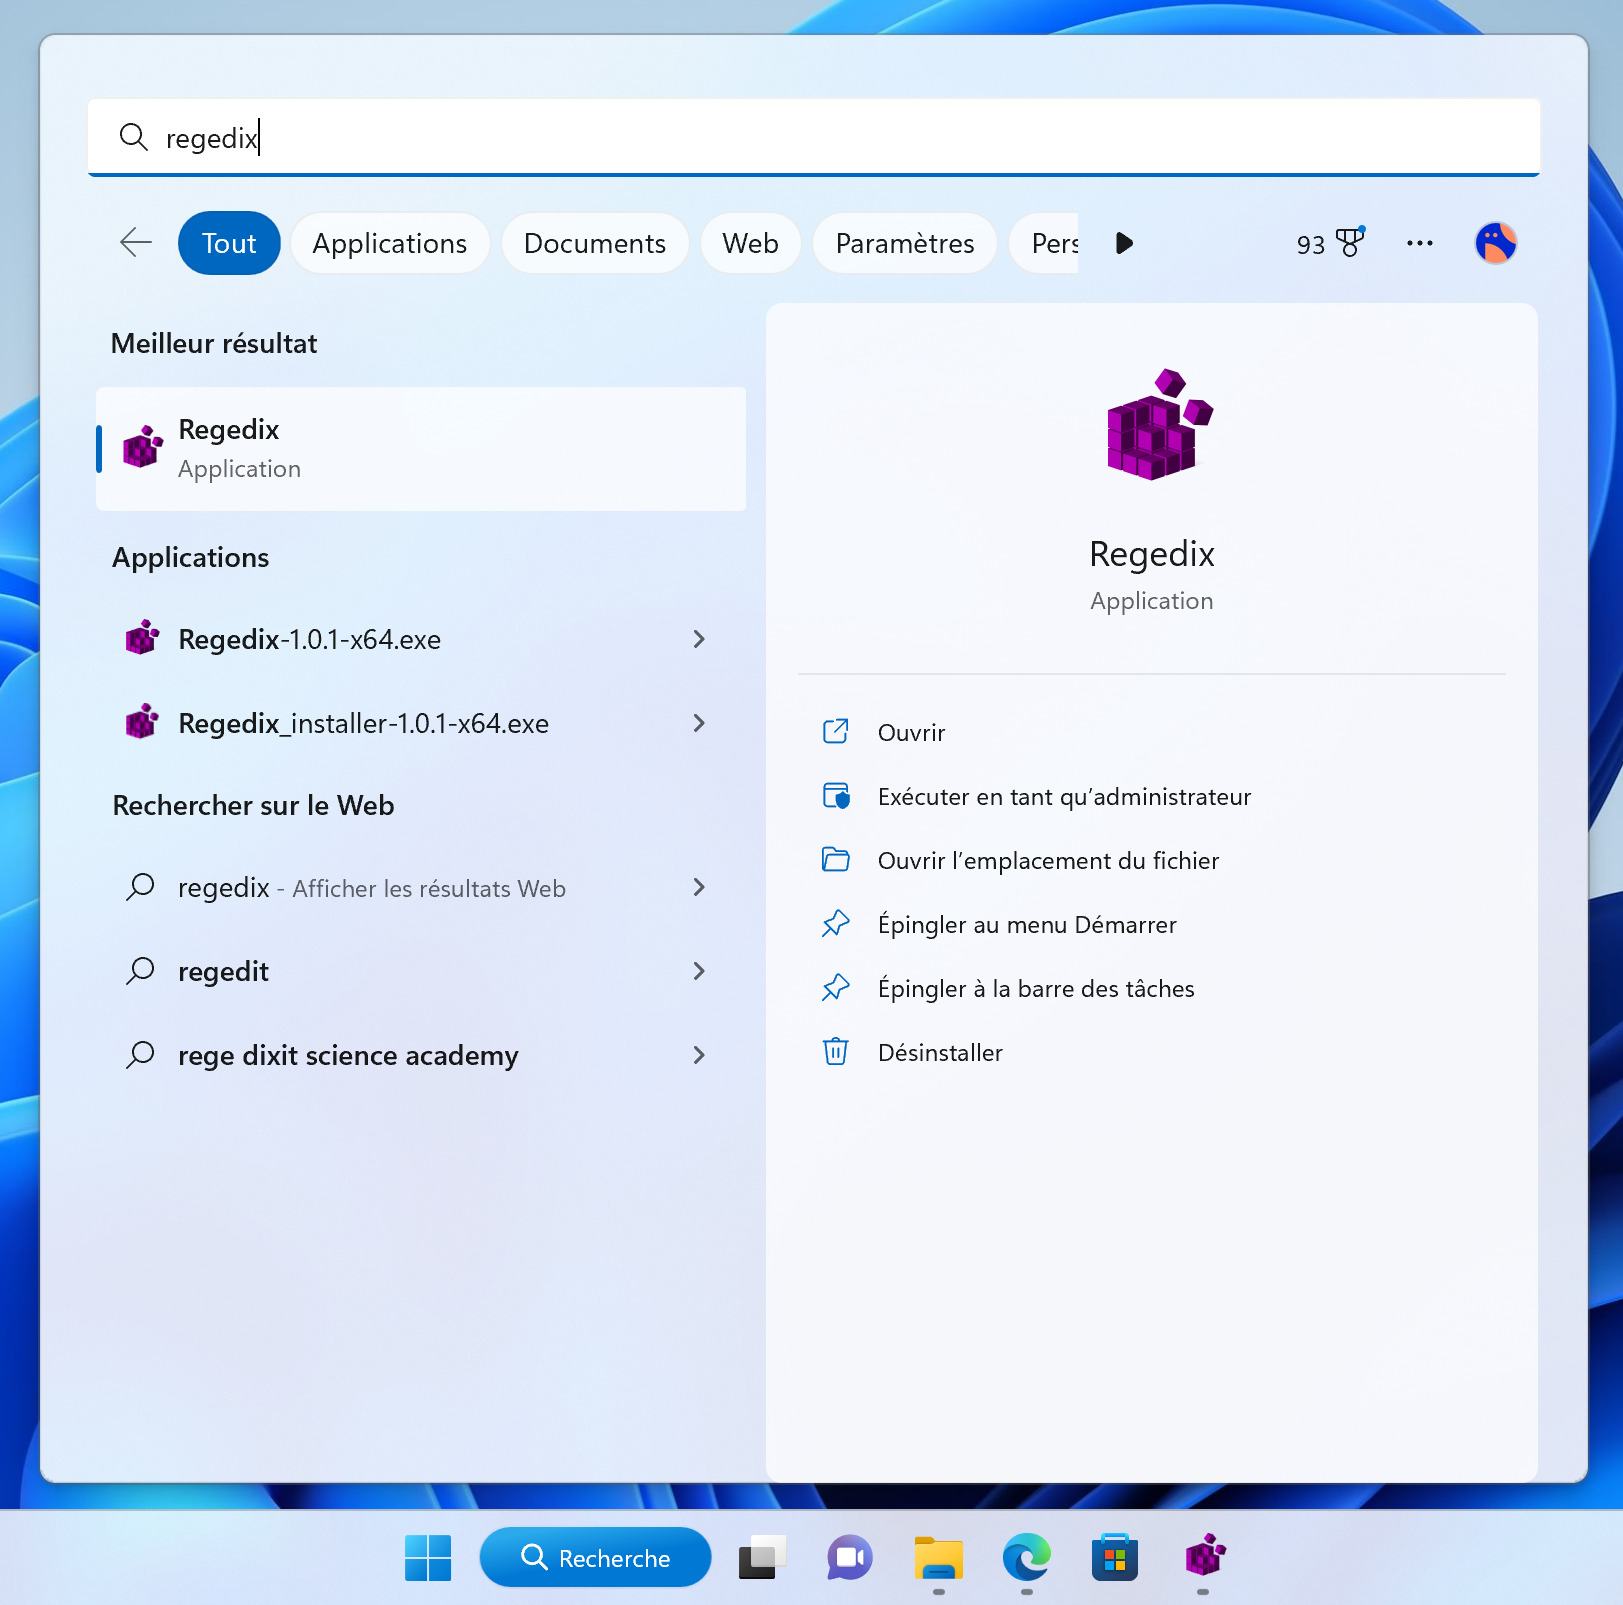Viewport: 1623px width, 1605px height.
Task: Select regedix Afficher les résultats Web
Action: pos(421,887)
